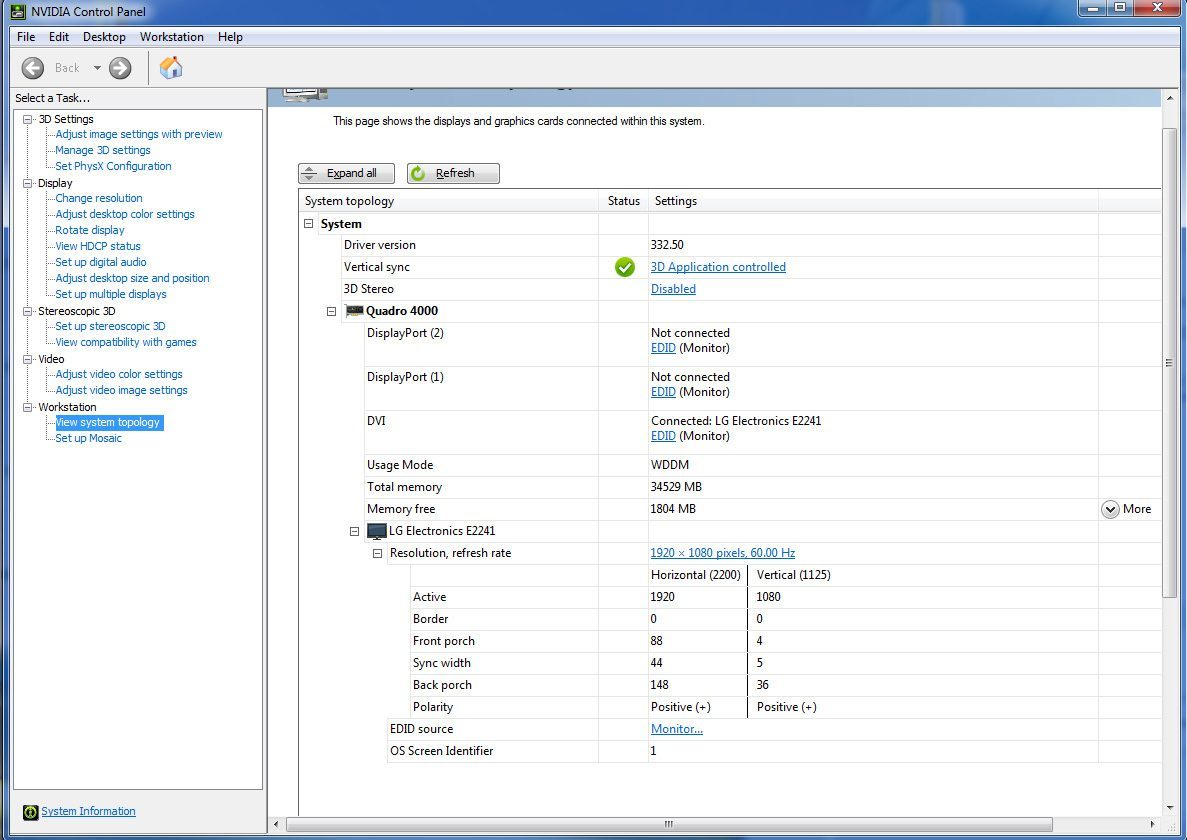Collapse the Workstation tree node
The height and width of the screenshot is (840, 1187).
point(28,407)
